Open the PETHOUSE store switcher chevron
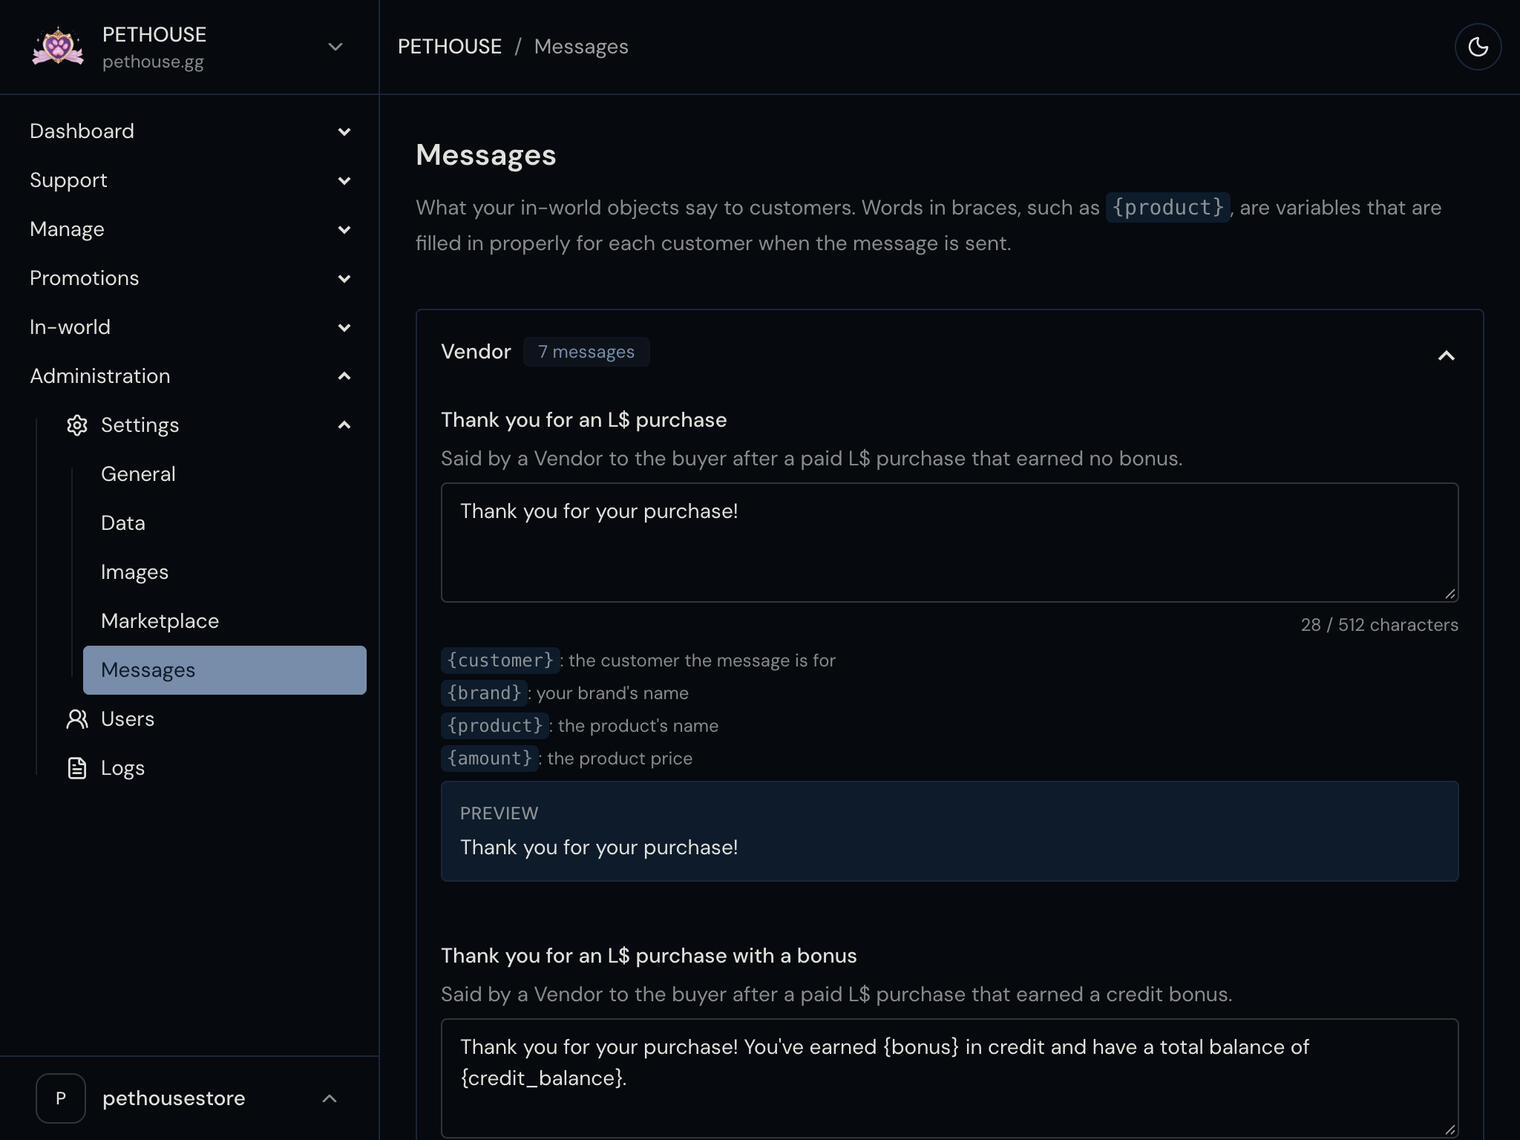This screenshot has height=1140, width=1520. coord(336,47)
